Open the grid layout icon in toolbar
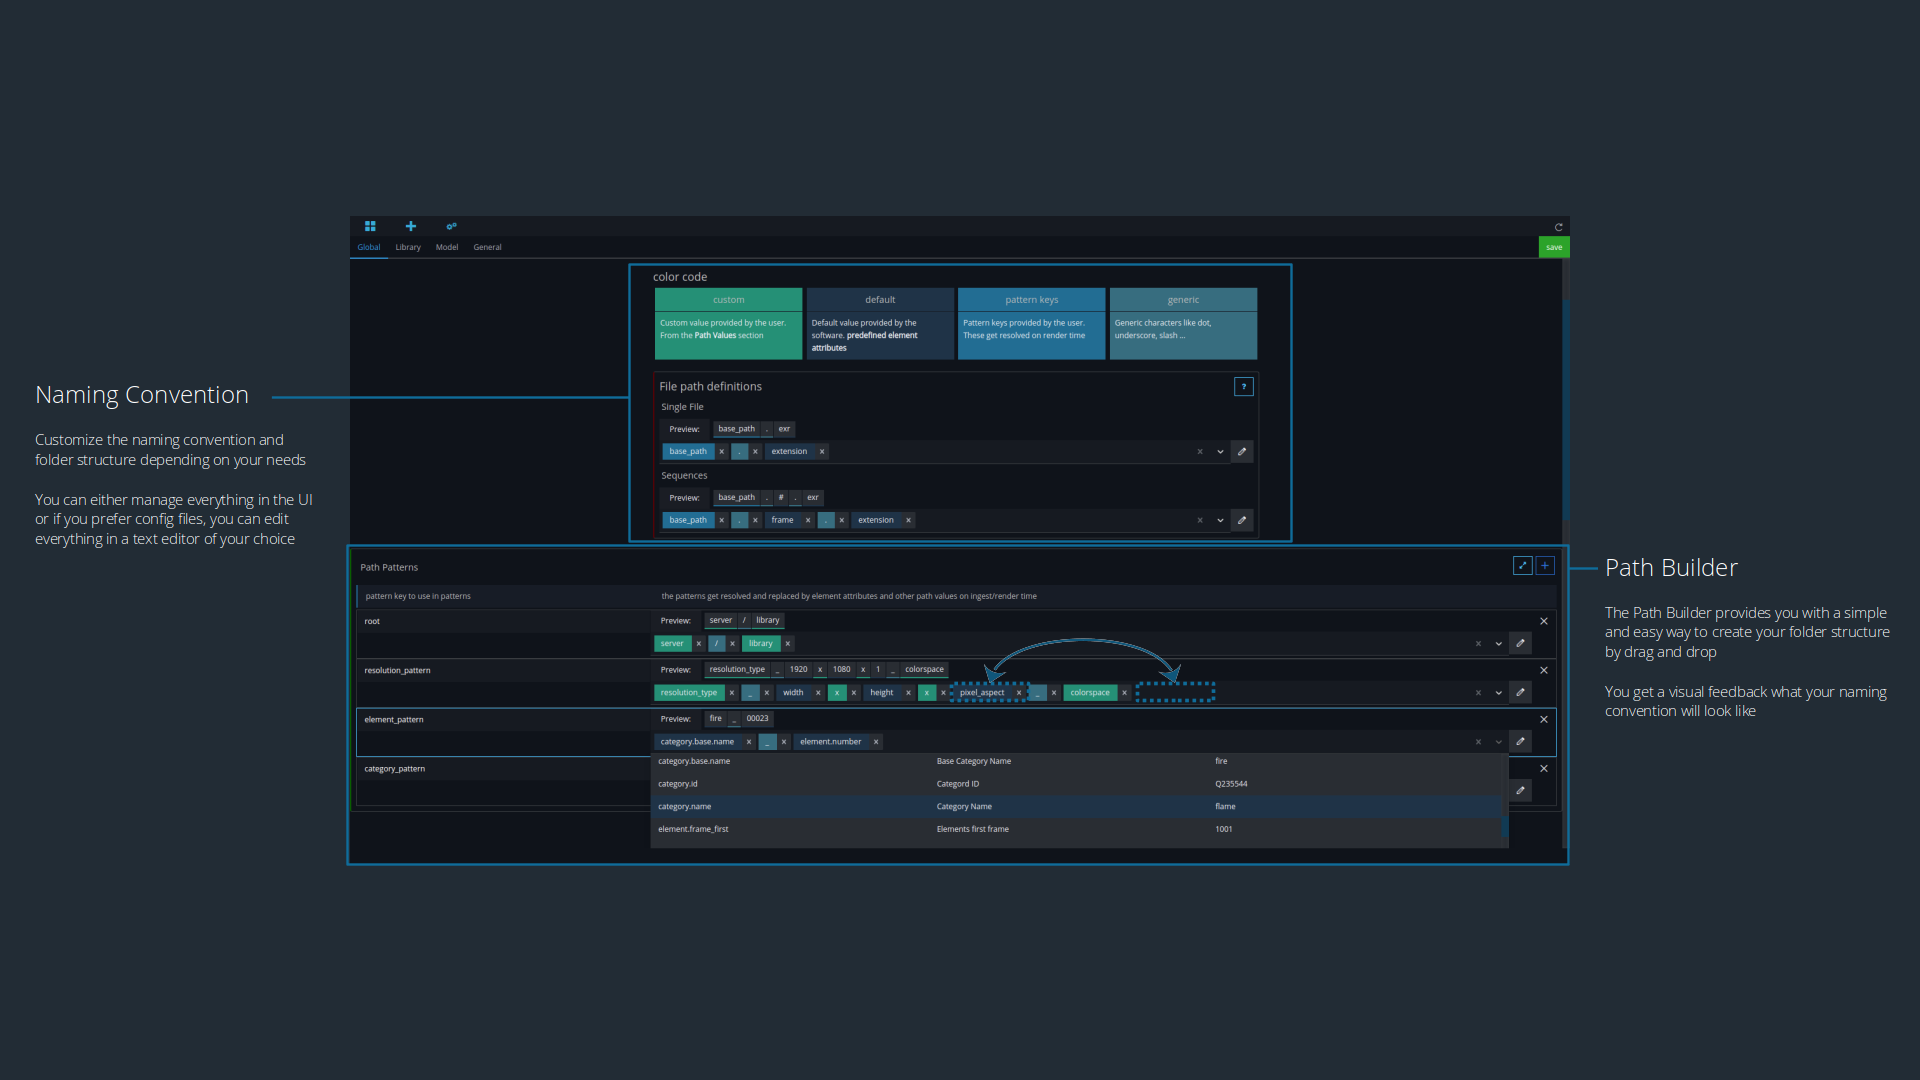1920x1080 pixels. [371, 226]
